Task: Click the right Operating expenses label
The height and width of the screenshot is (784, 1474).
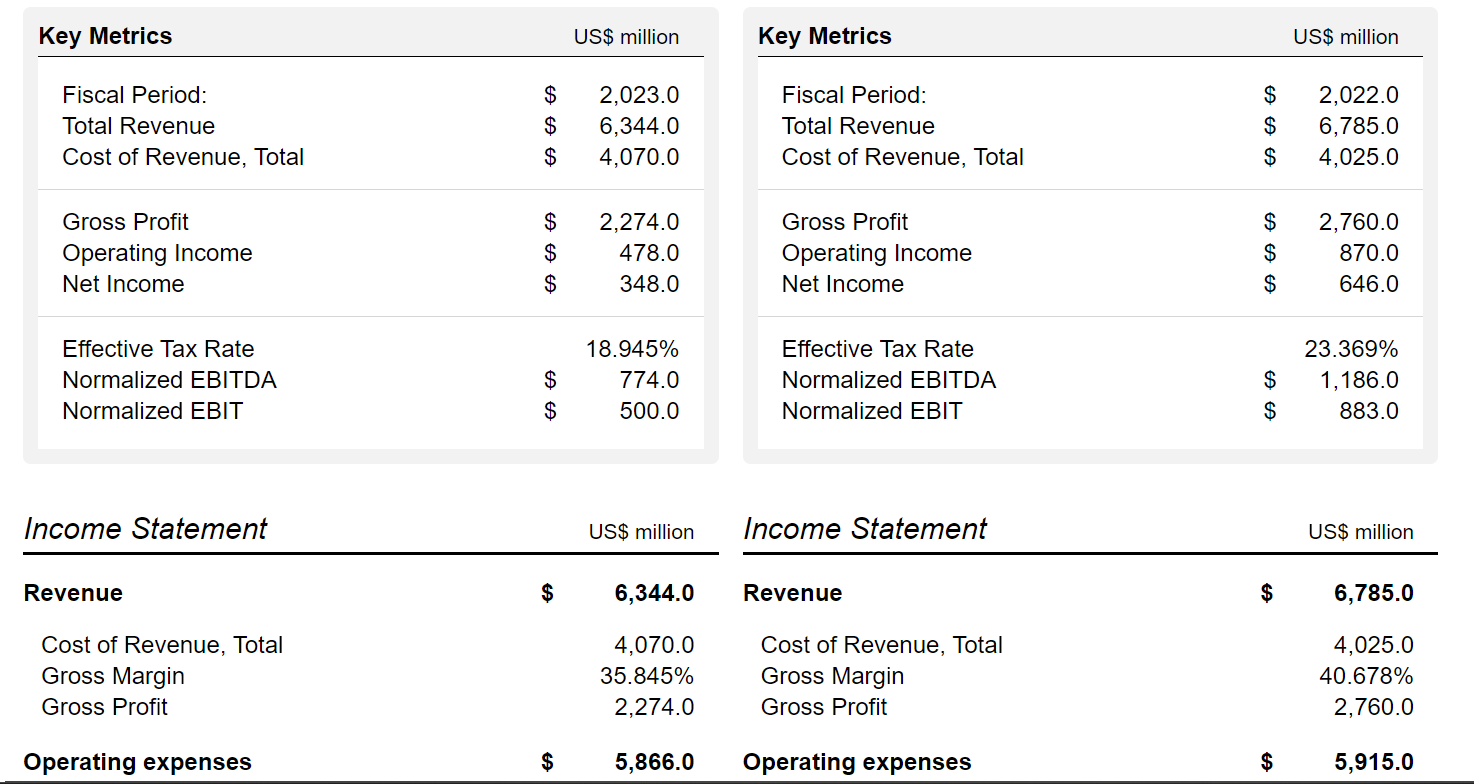Action: pyautogui.click(x=858, y=762)
